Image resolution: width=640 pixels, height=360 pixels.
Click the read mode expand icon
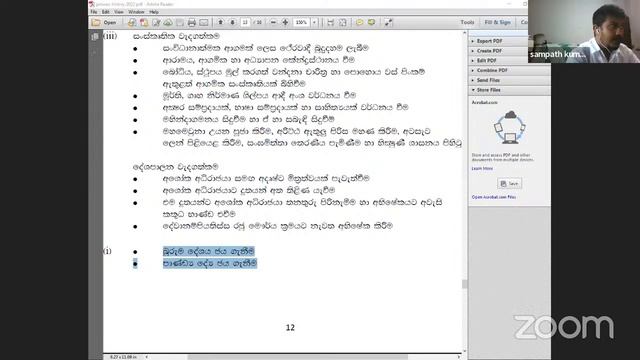(388, 22)
